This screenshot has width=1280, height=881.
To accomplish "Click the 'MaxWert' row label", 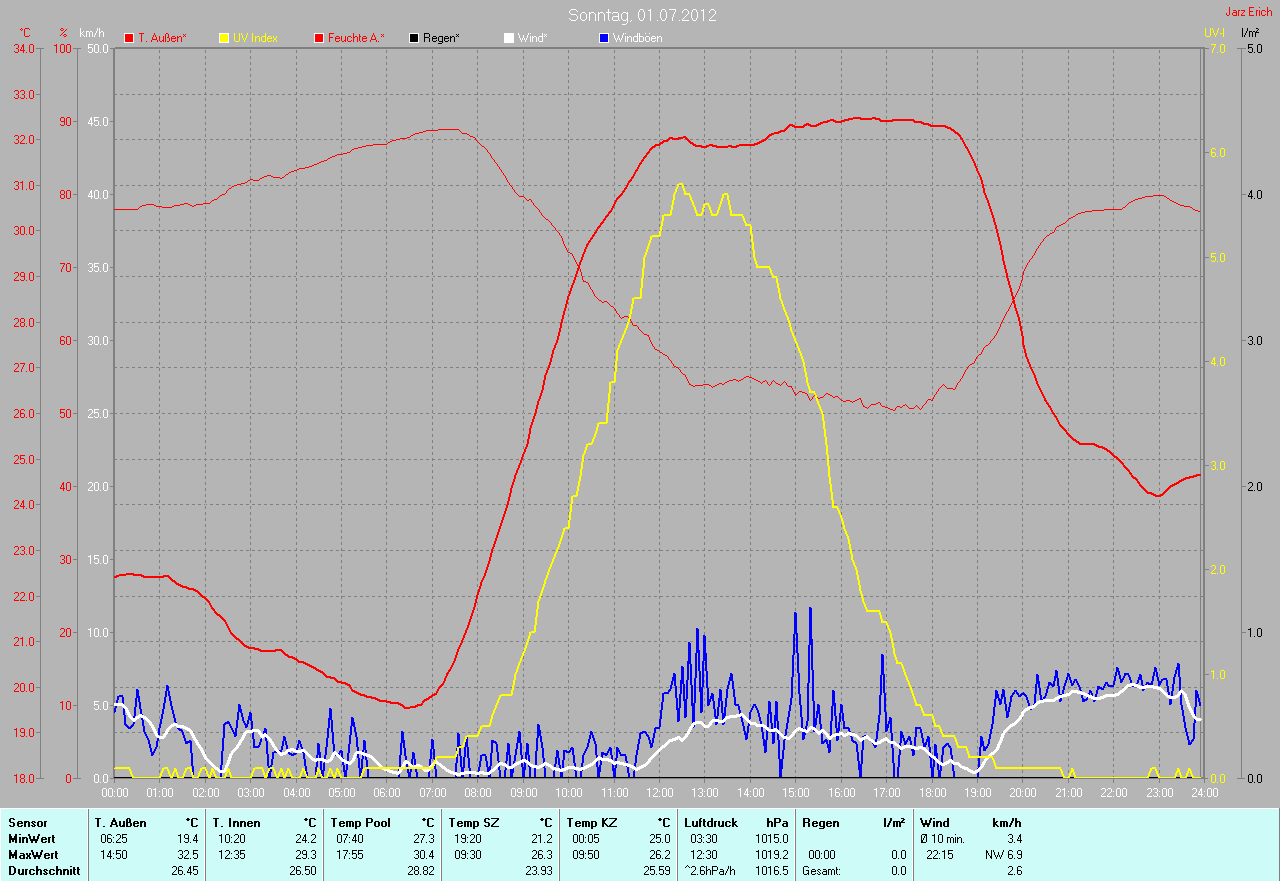I will (x=34, y=855).
